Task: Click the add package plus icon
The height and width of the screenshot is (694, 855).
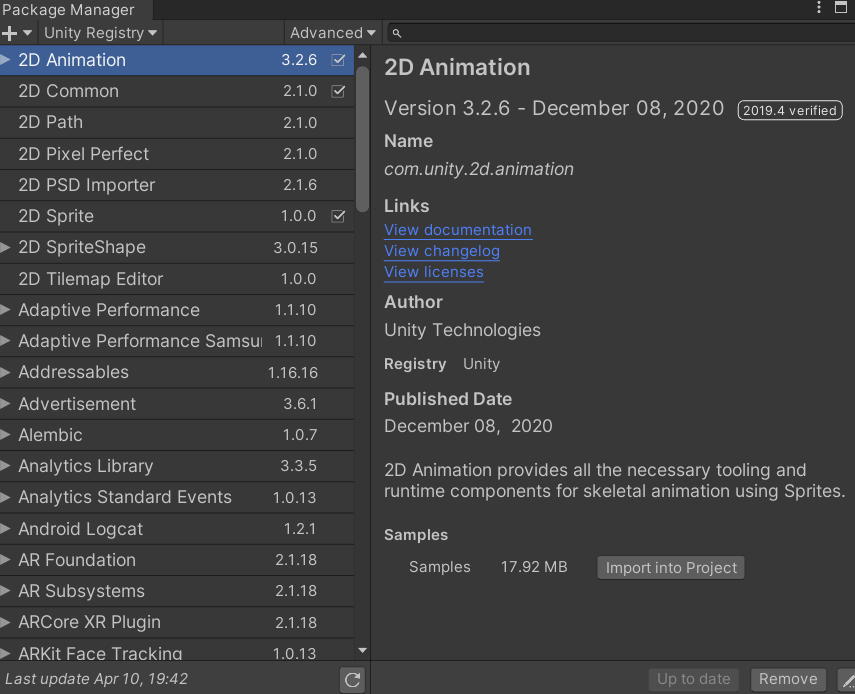Action: pos(11,33)
